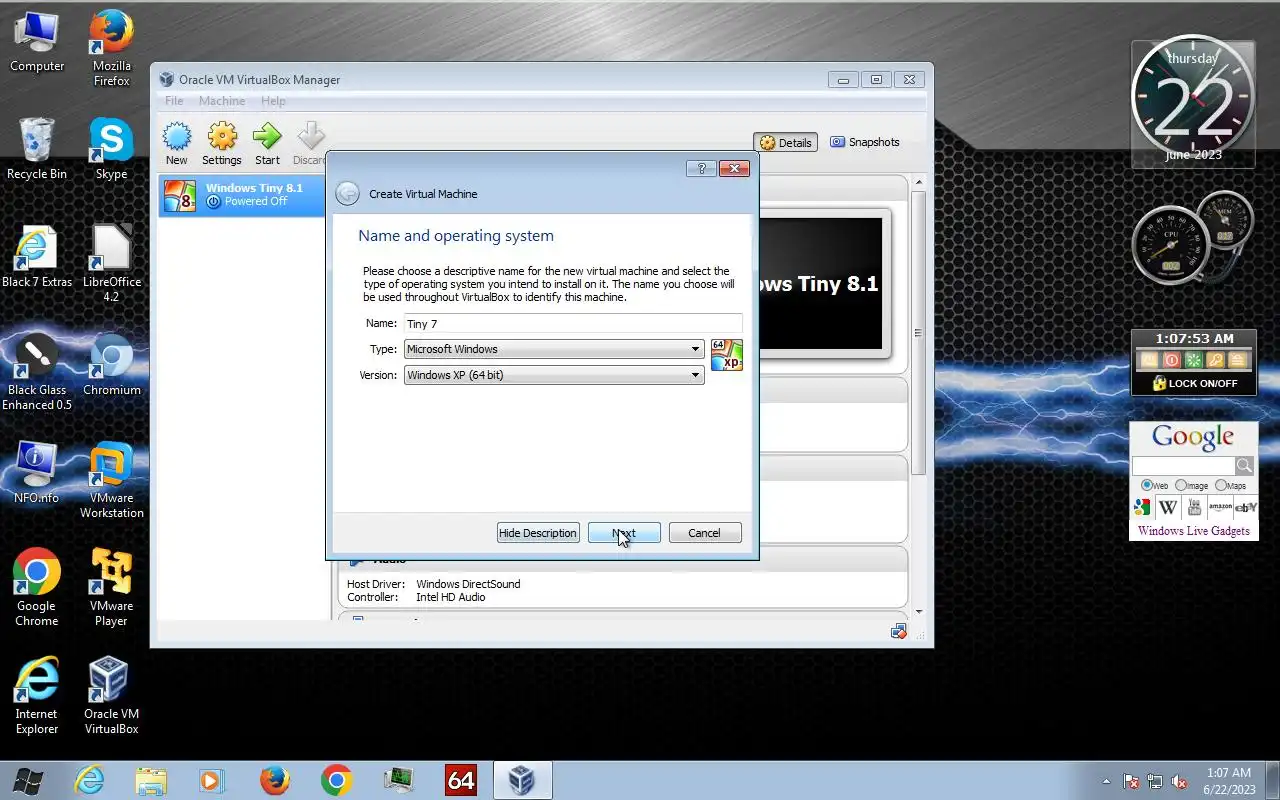Switch to the Snapshots view tab
The width and height of the screenshot is (1280, 800).
[x=865, y=142]
